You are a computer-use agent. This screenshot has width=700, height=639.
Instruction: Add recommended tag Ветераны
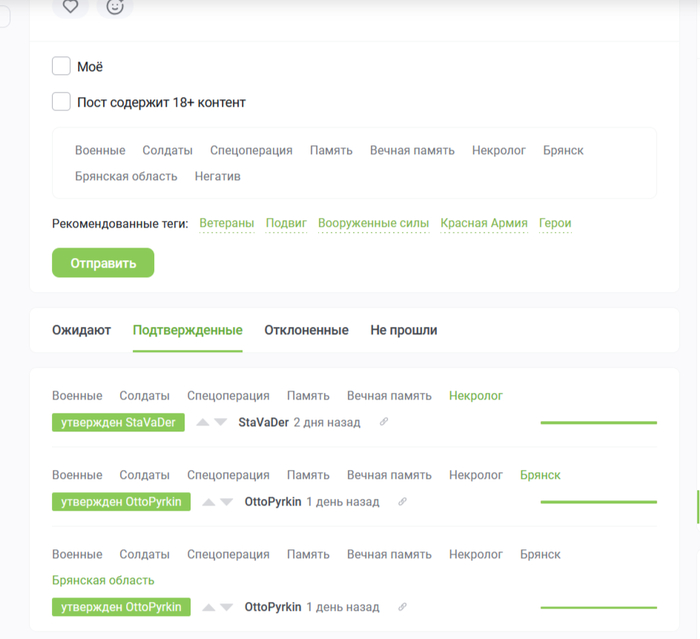tap(226, 223)
